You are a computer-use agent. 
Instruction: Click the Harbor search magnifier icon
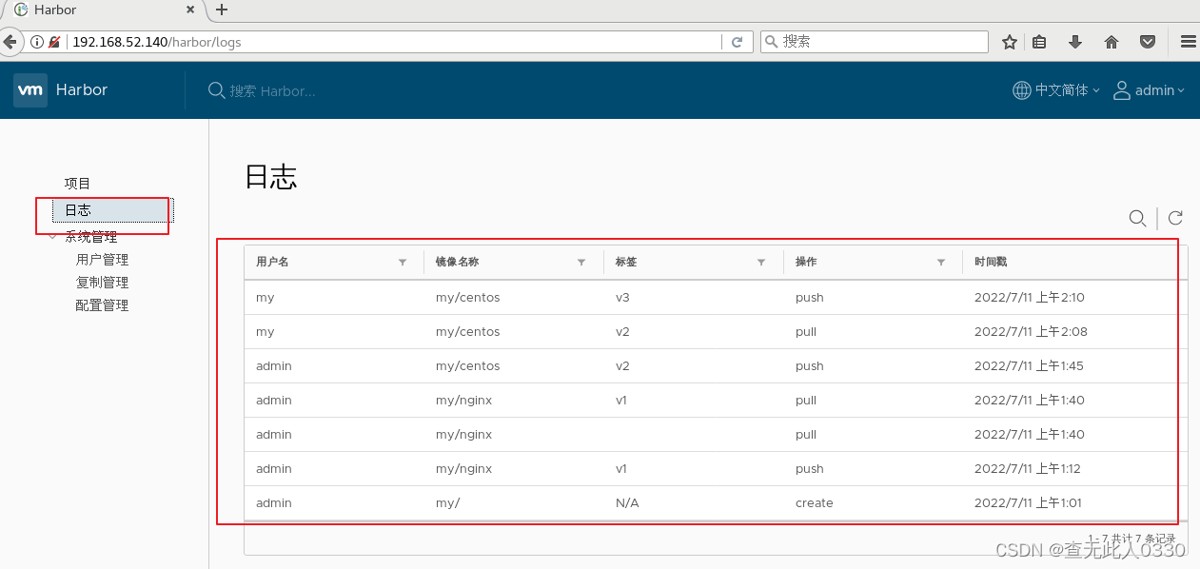[216, 90]
